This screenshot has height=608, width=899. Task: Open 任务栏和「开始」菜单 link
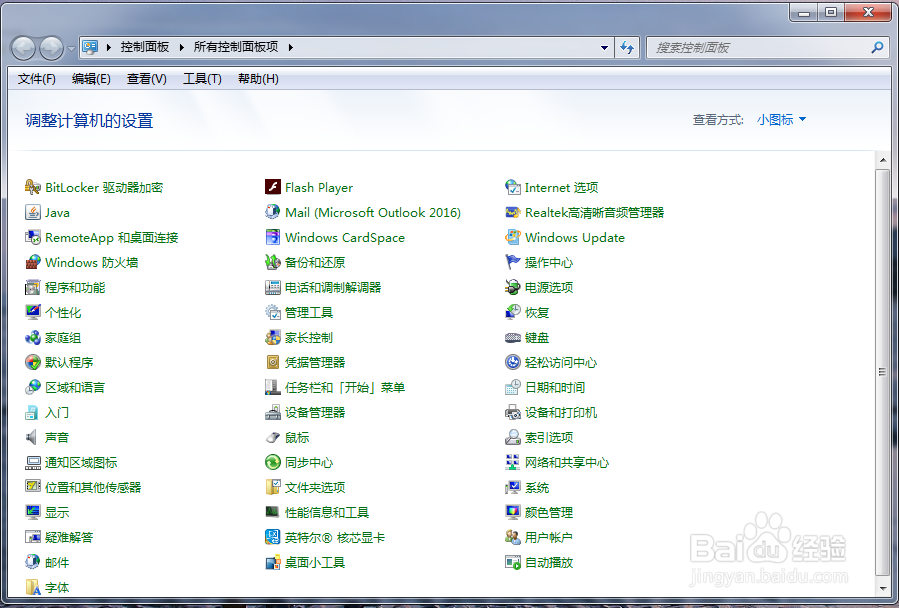point(345,387)
